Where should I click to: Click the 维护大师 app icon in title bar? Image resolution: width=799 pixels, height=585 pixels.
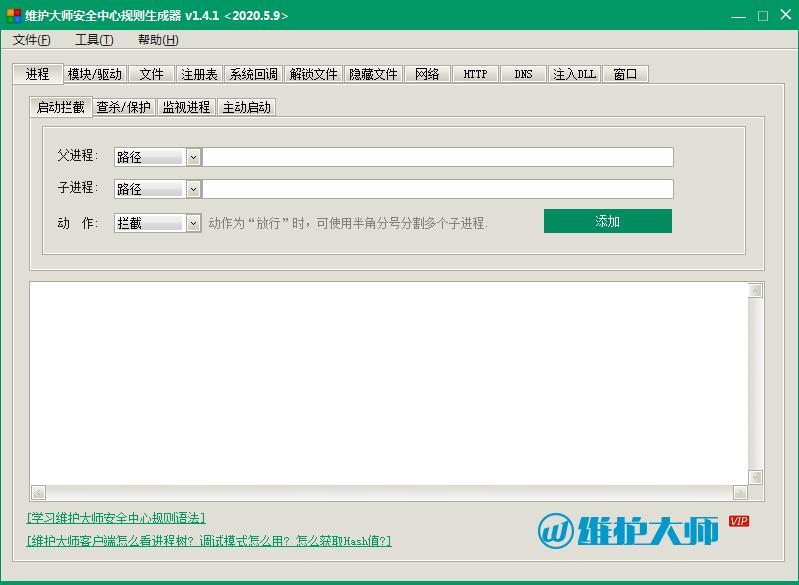pos(13,15)
